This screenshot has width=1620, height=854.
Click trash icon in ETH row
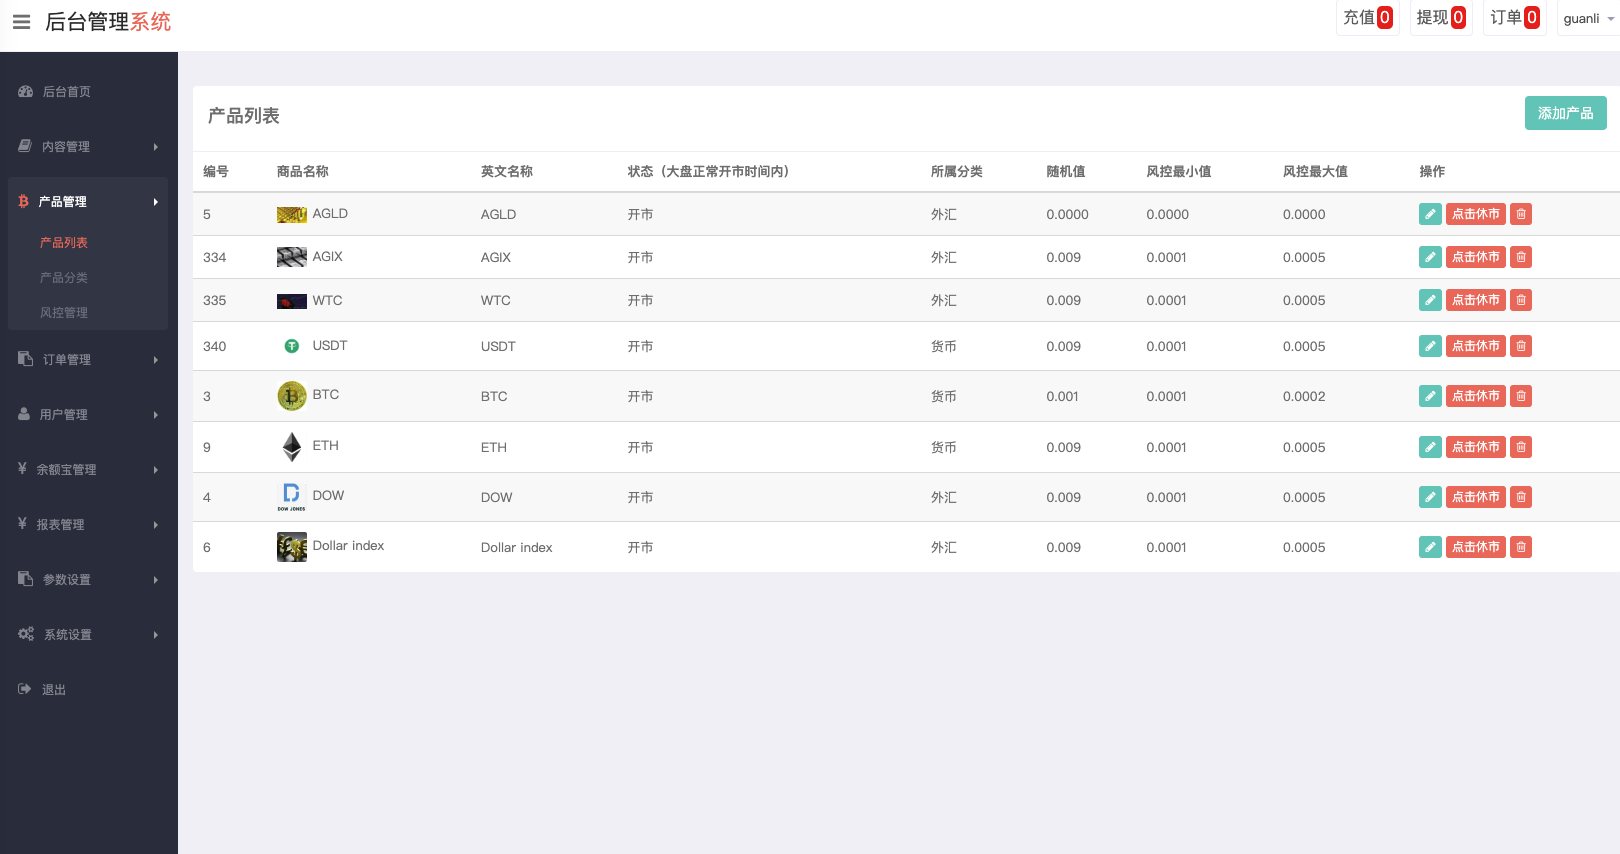tap(1520, 447)
